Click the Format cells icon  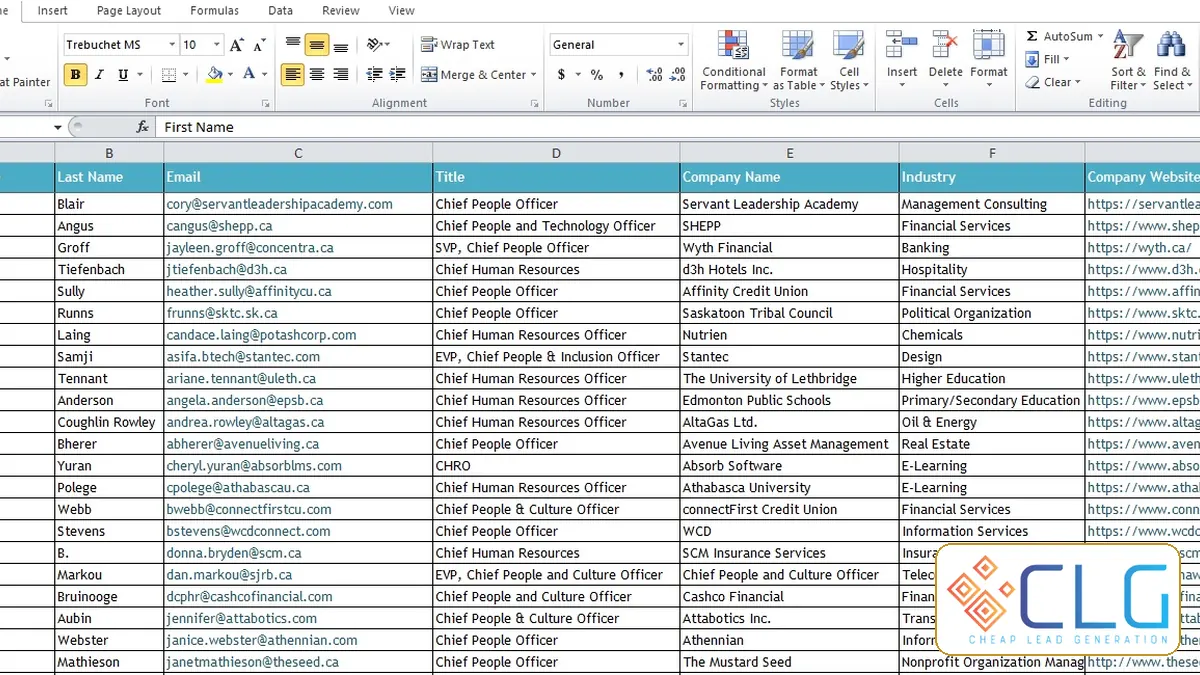pyautogui.click(x=989, y=46)
